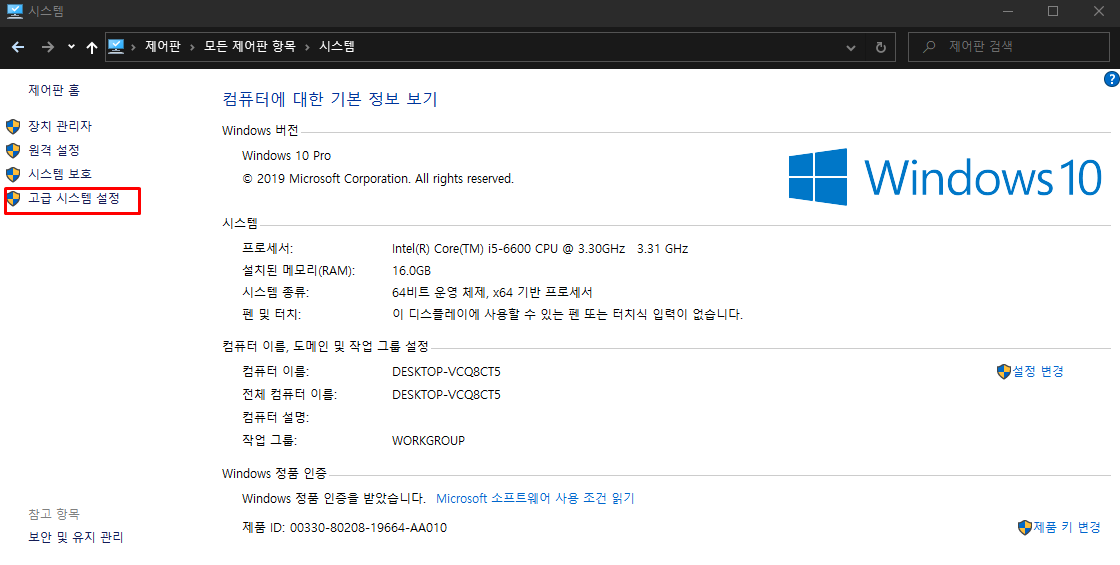The height and width of the screenshot is (565, 1120).
Task: Click breadcrumb chevron after 모든 제어판 항목
Action: coord(307,47)
